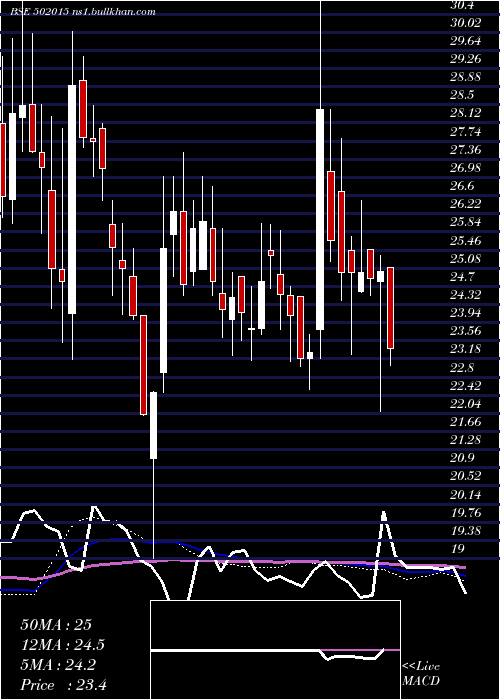Select the 20.14 price level label
This screenshot has width=500, height=700.
466,495
